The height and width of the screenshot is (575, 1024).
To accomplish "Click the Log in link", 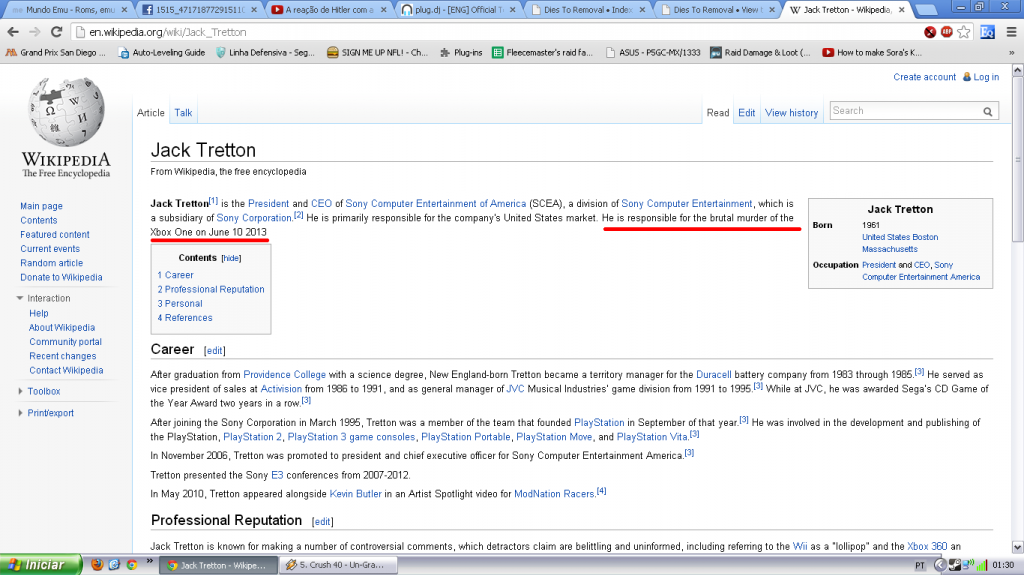I will coord(985,77).
